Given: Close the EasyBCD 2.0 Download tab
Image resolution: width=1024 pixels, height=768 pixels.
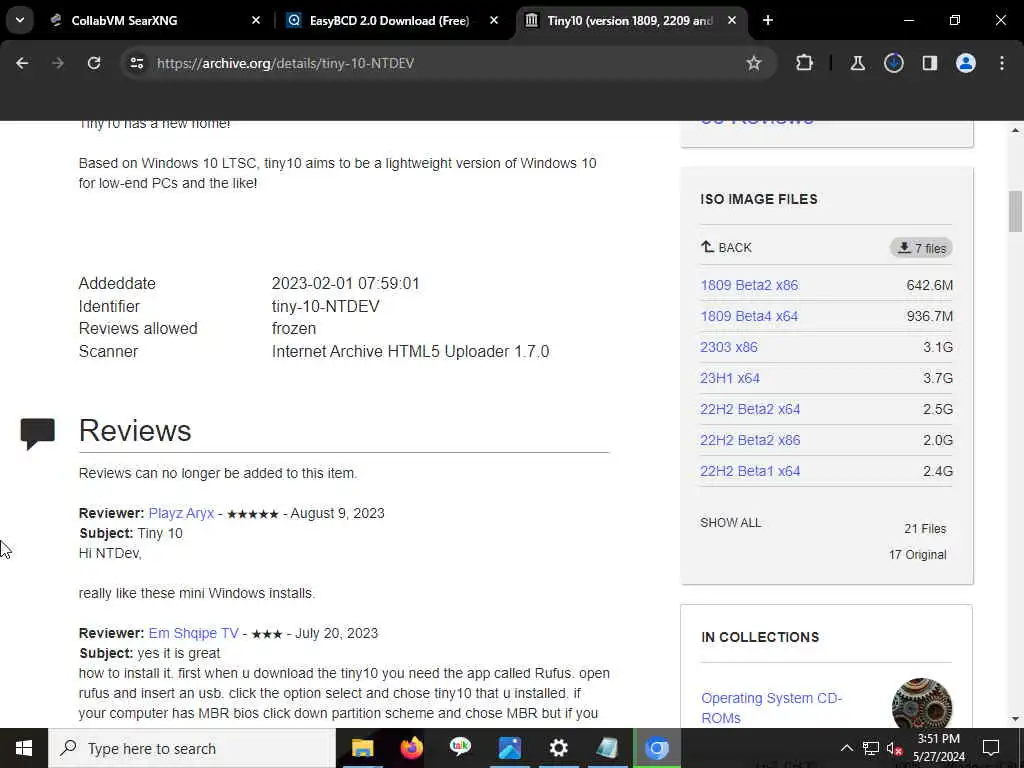Looking at the screenshot, I should tap(494, 20).
